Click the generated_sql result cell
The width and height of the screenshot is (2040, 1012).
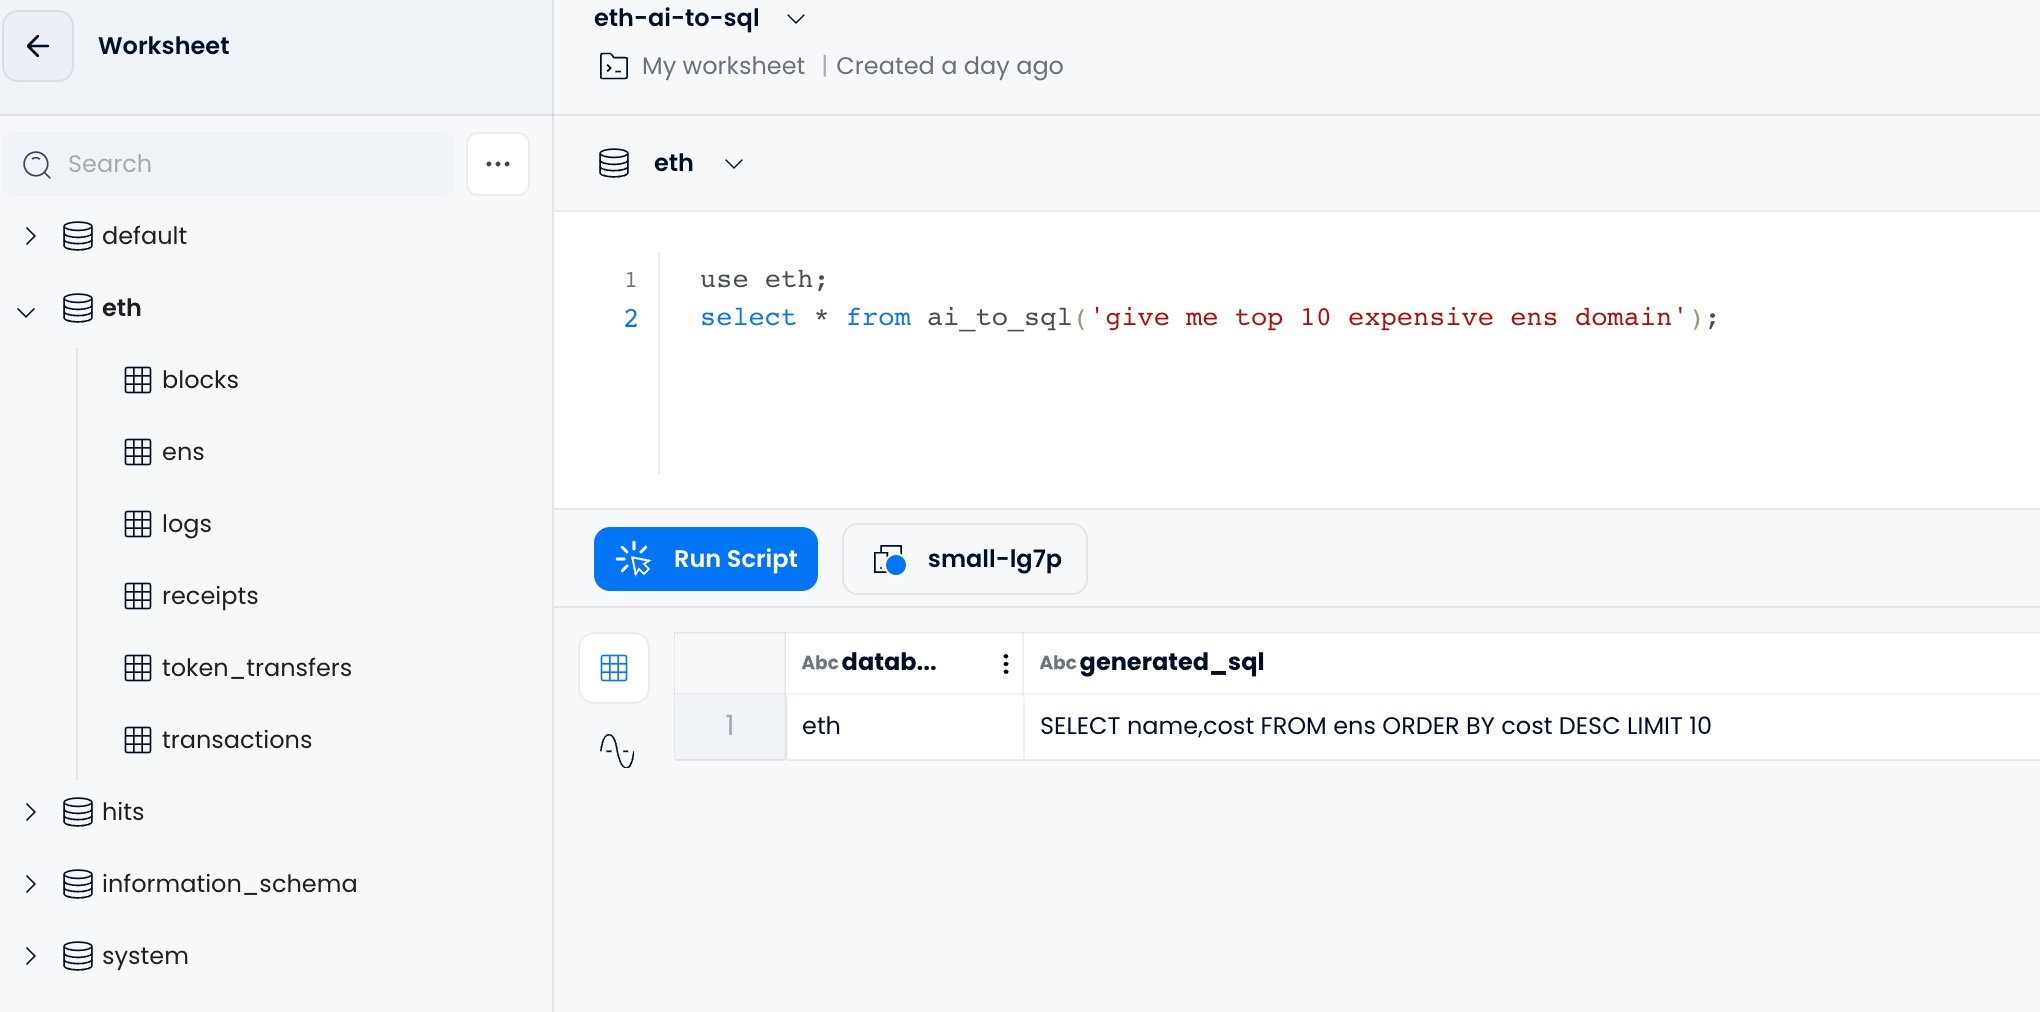1375,726
